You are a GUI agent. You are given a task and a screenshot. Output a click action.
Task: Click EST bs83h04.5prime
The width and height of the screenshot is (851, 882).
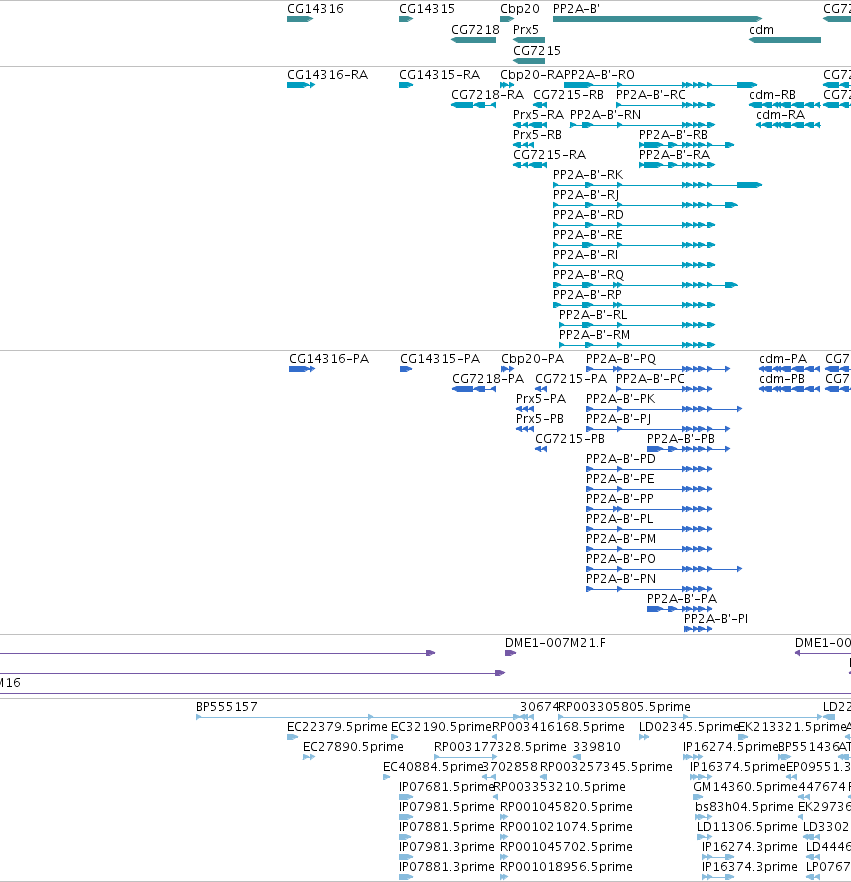744,807
